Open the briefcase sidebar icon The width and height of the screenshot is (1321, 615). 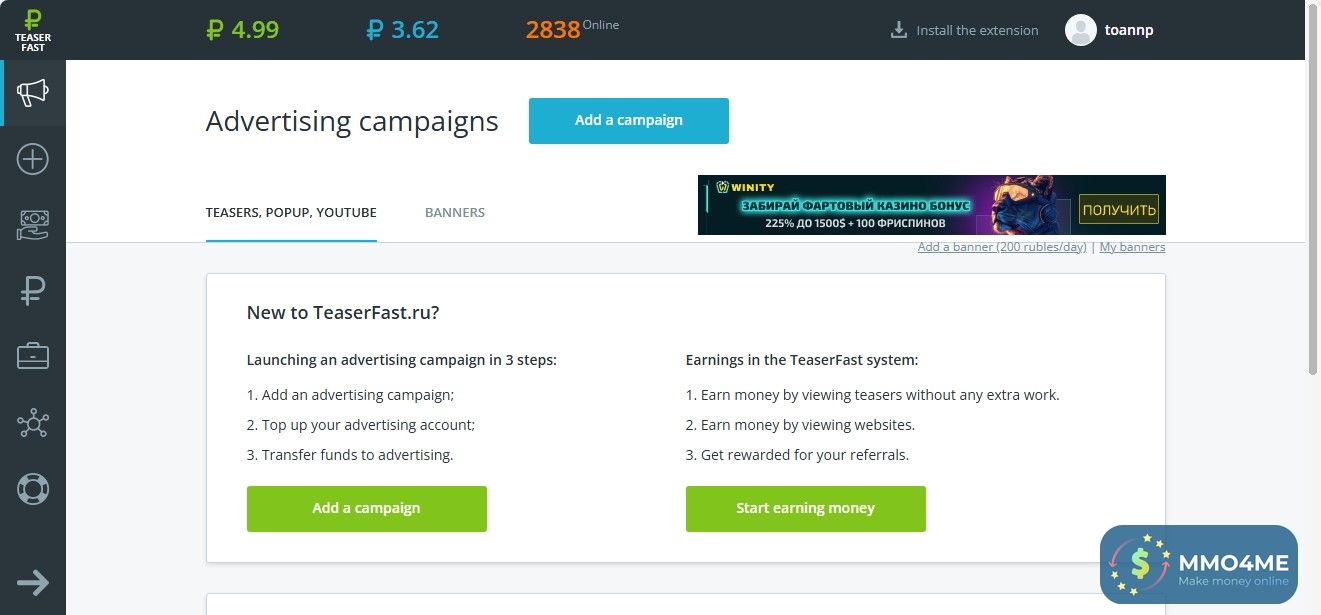click(33, 356)
